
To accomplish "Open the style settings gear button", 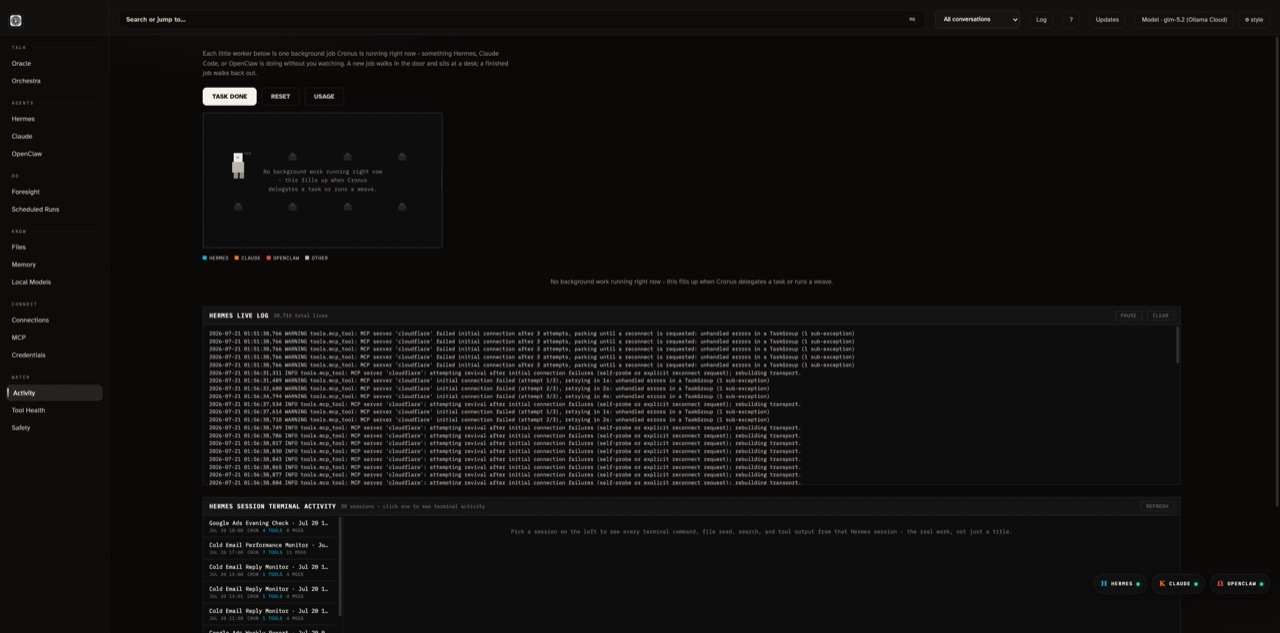I will pyautogui.click(x=1254, y=19).
